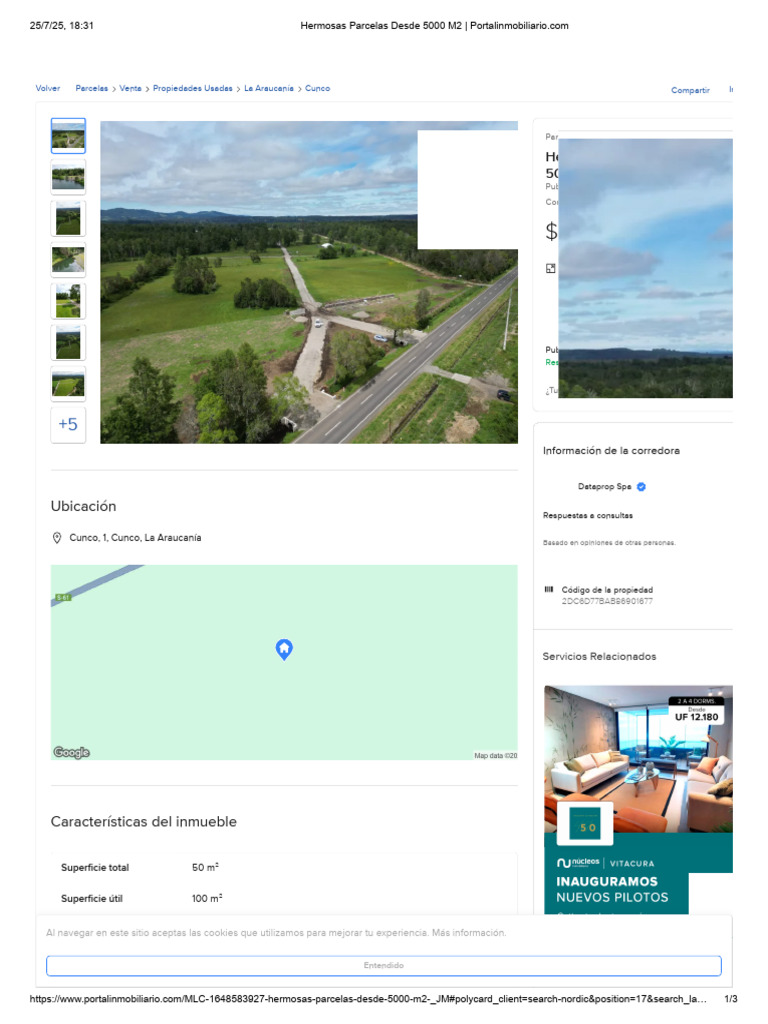
Task: Select second gallery thumbnail with lake
Action: point(68,177)
